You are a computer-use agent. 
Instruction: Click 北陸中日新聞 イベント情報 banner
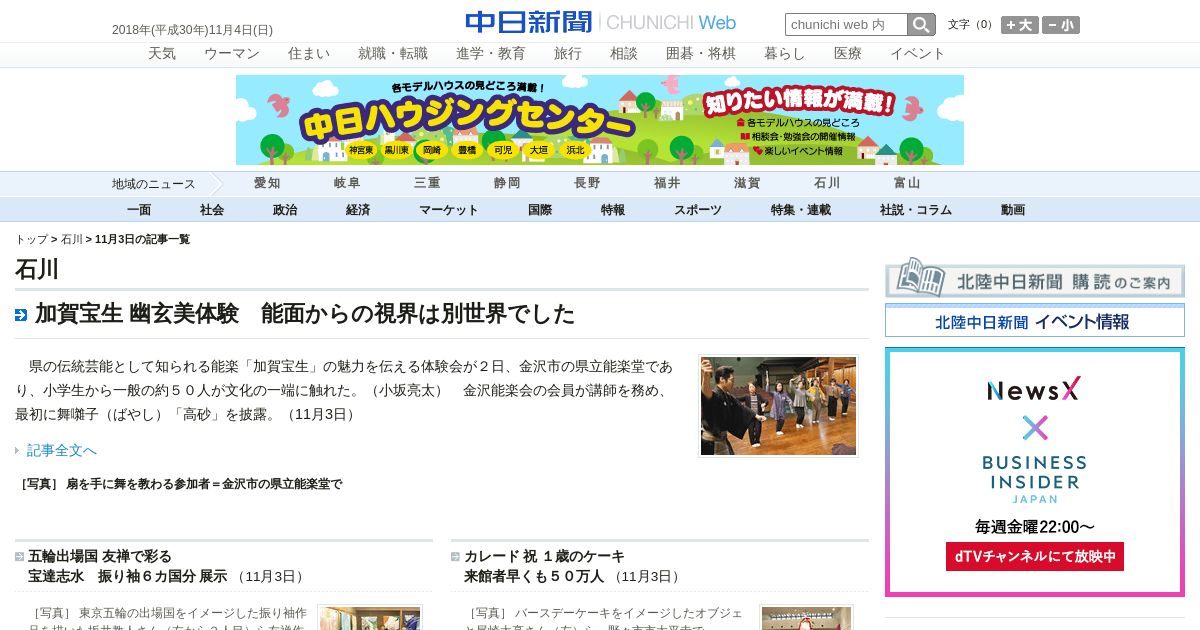[x=1035, y=322]
